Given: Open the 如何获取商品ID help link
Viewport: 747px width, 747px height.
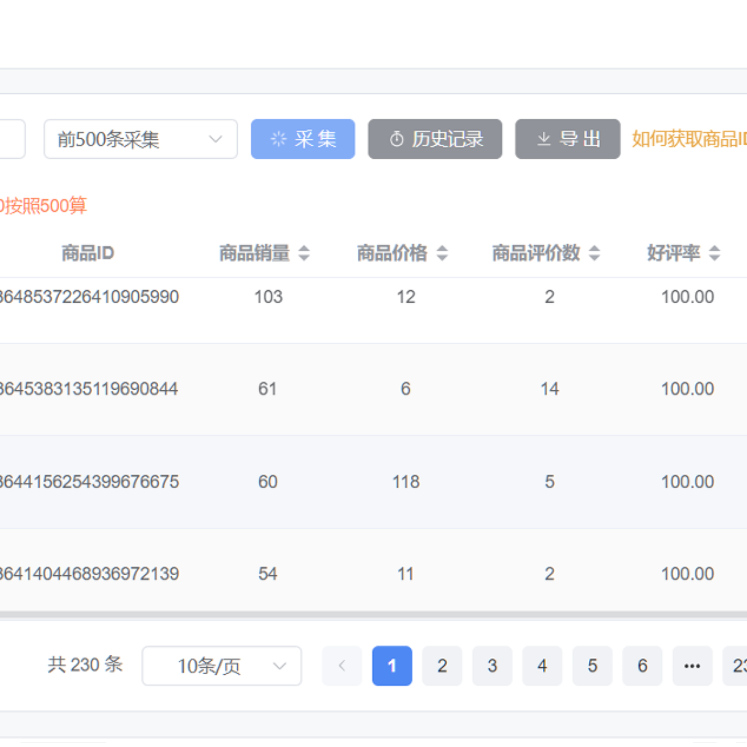Looking at the screenshot, I should pyautogui.click(x=689, y=139).
